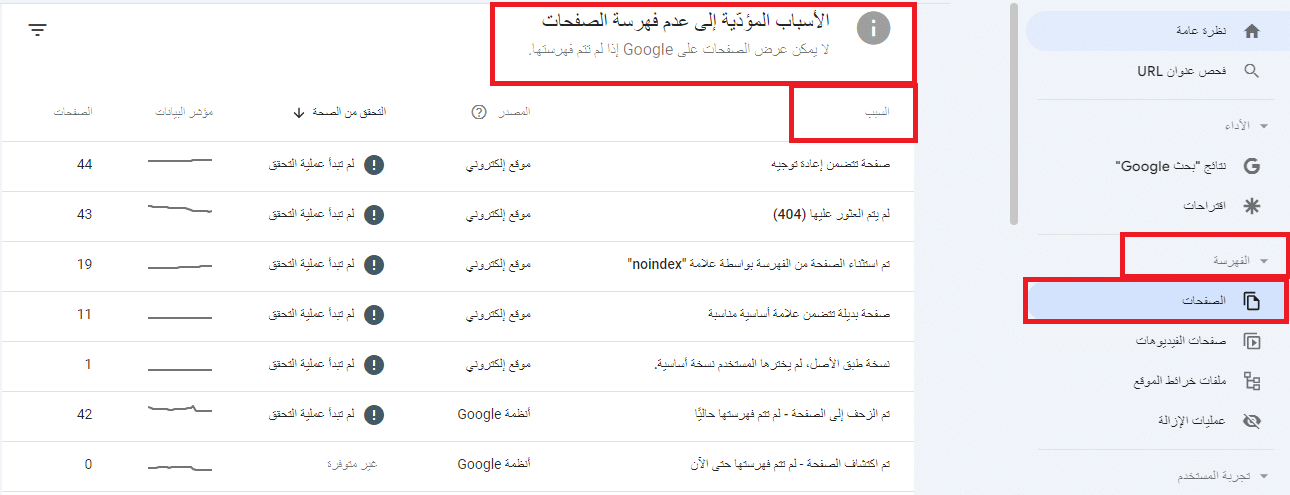This screenshot has width=1290, height=495.
Task: Click validation icon in crawled-not-indexed row
Action: click(x=374, y=413)
